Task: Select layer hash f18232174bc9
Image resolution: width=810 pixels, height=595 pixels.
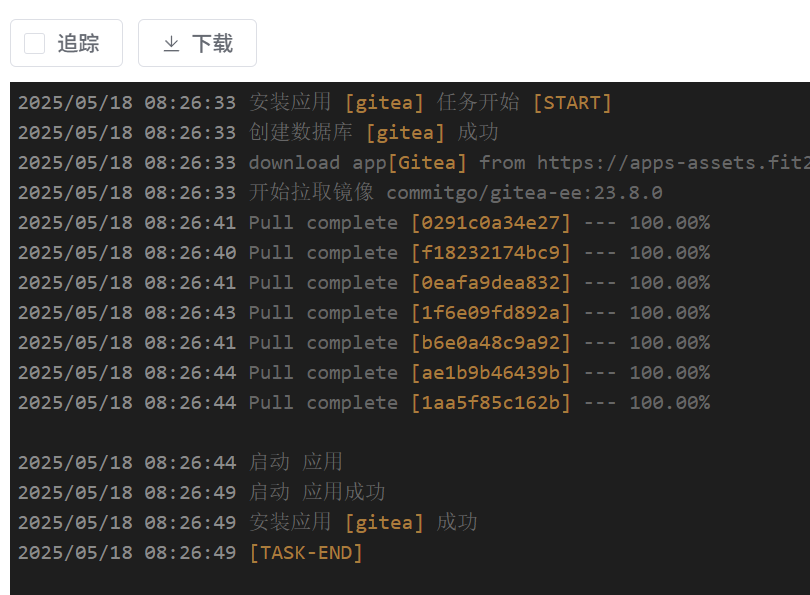Action: click(491, 253)
